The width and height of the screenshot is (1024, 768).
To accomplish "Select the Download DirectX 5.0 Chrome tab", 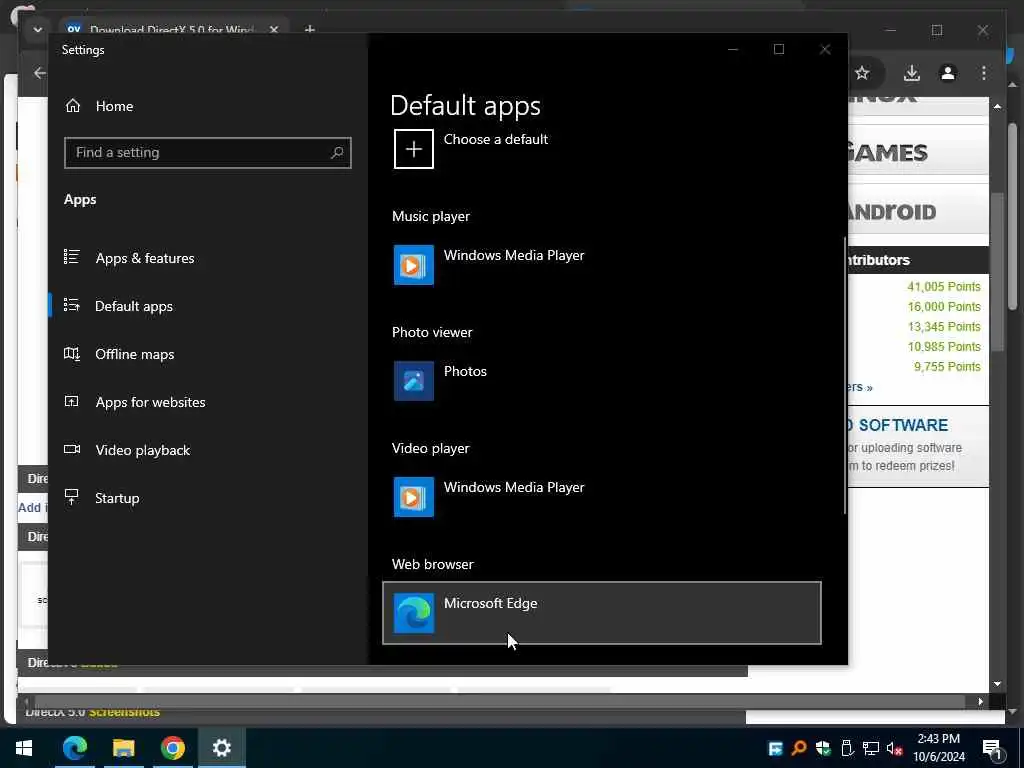I will point(170,29).
